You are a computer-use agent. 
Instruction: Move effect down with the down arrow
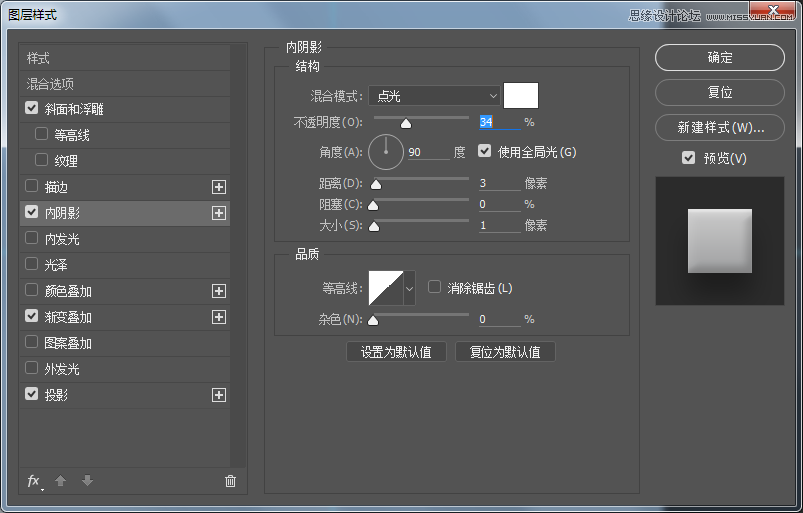[x=88, y=481]
